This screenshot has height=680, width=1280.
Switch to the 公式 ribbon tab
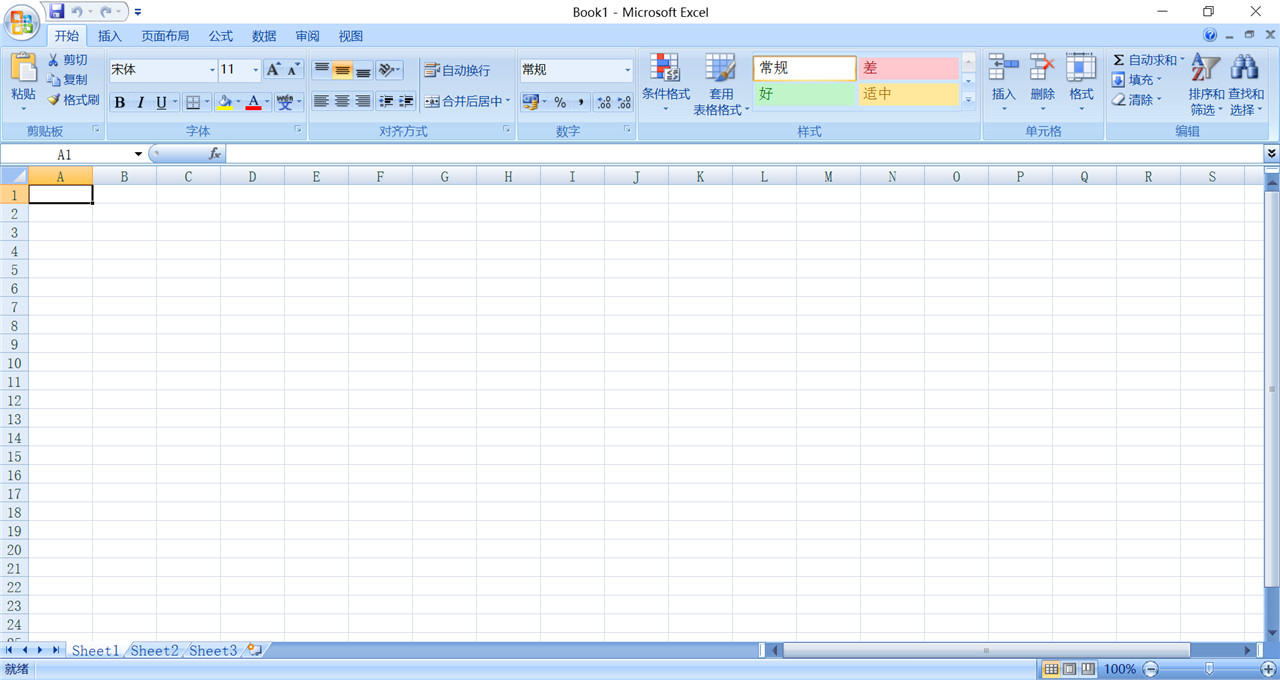[220, 36]
